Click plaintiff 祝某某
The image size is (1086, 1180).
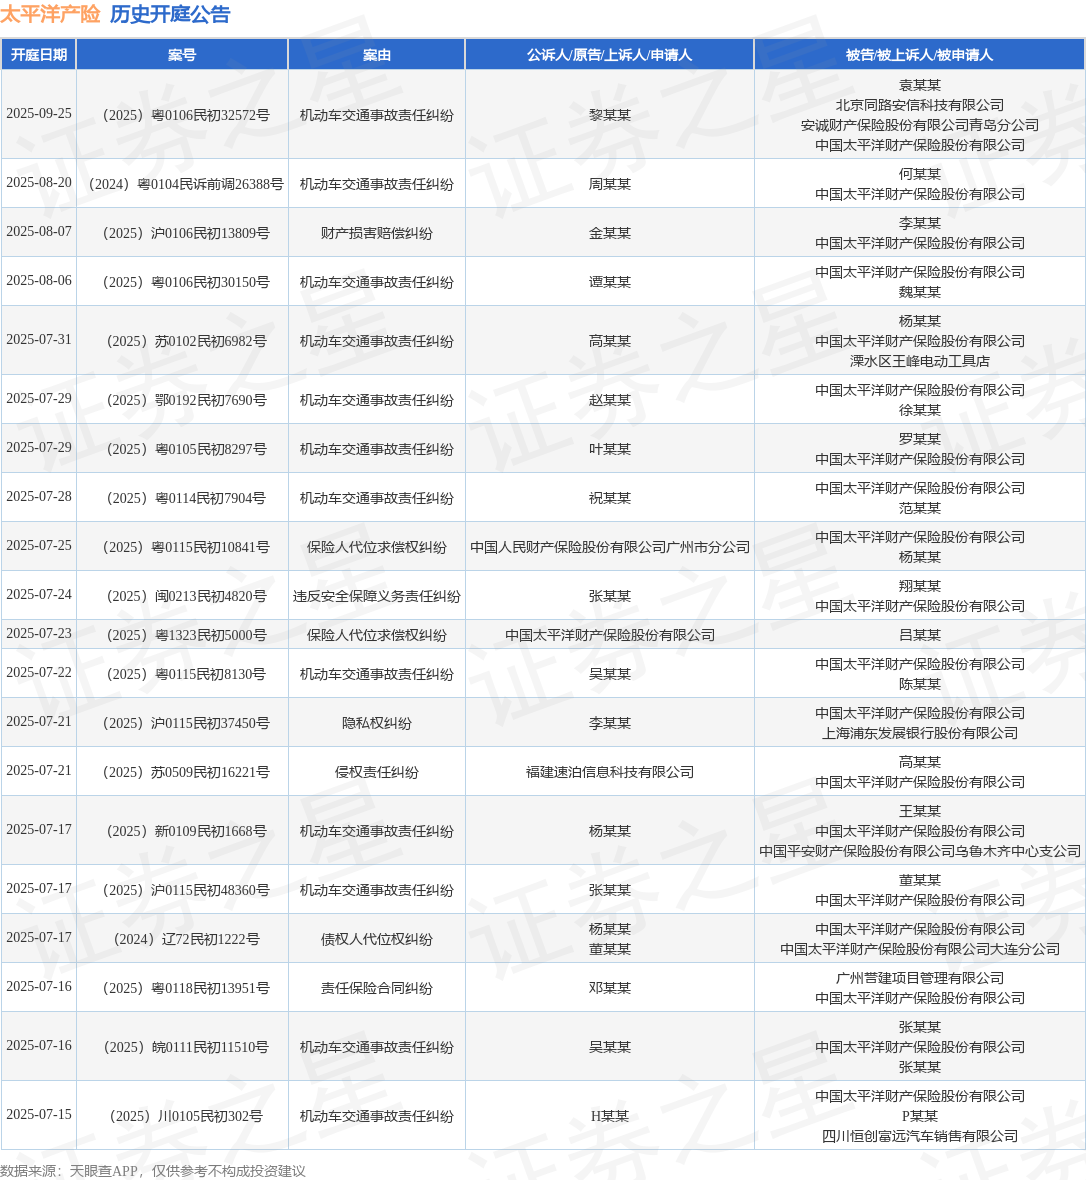click(610, 498)
